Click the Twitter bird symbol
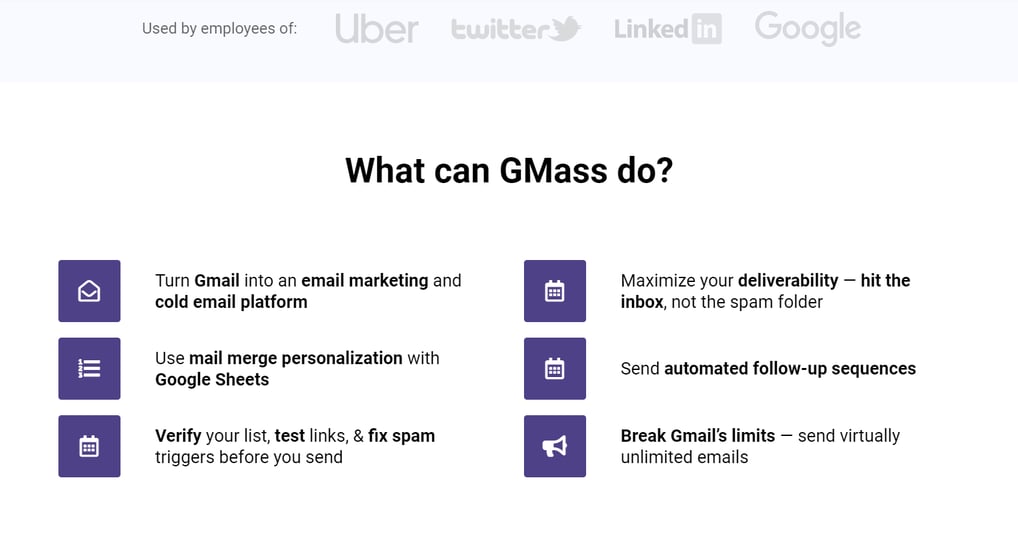 click(565, 29)
